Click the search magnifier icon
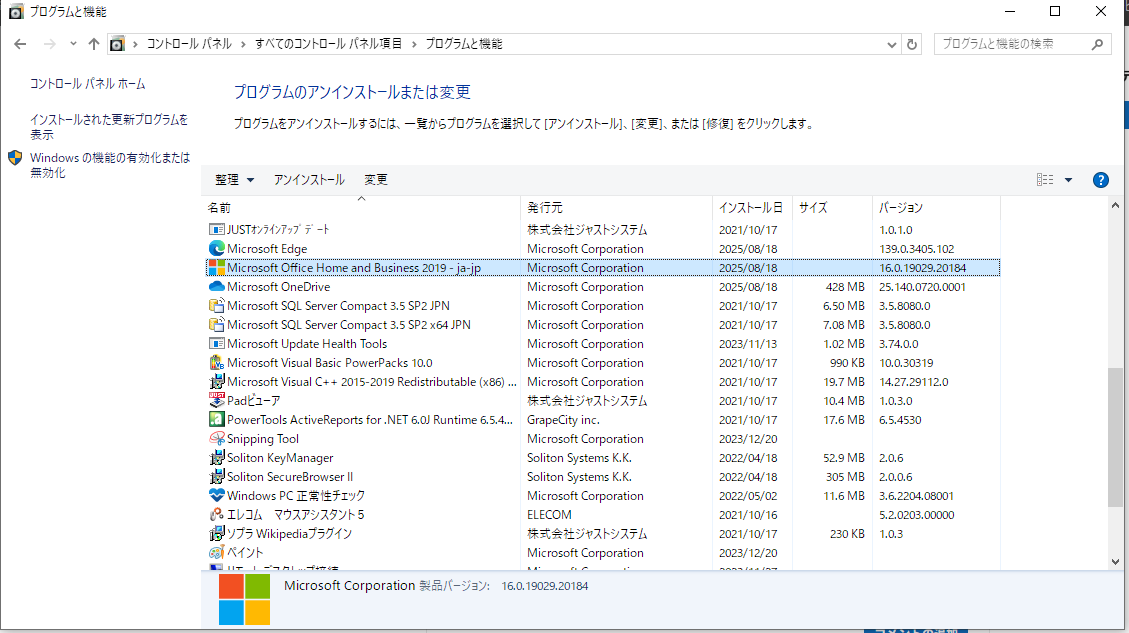This screenshot has width=1129, height=633. click(x=1097, y=44)
